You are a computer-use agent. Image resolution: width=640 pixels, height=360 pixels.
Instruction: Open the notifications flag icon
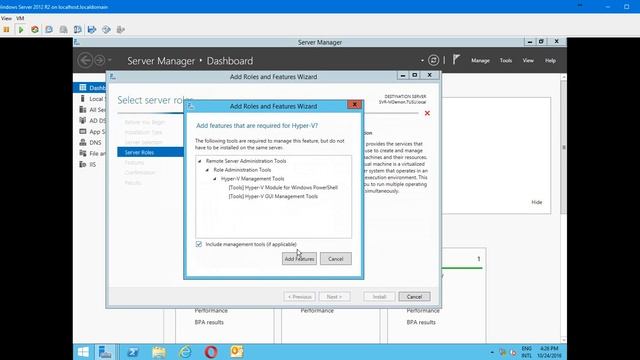456,60
